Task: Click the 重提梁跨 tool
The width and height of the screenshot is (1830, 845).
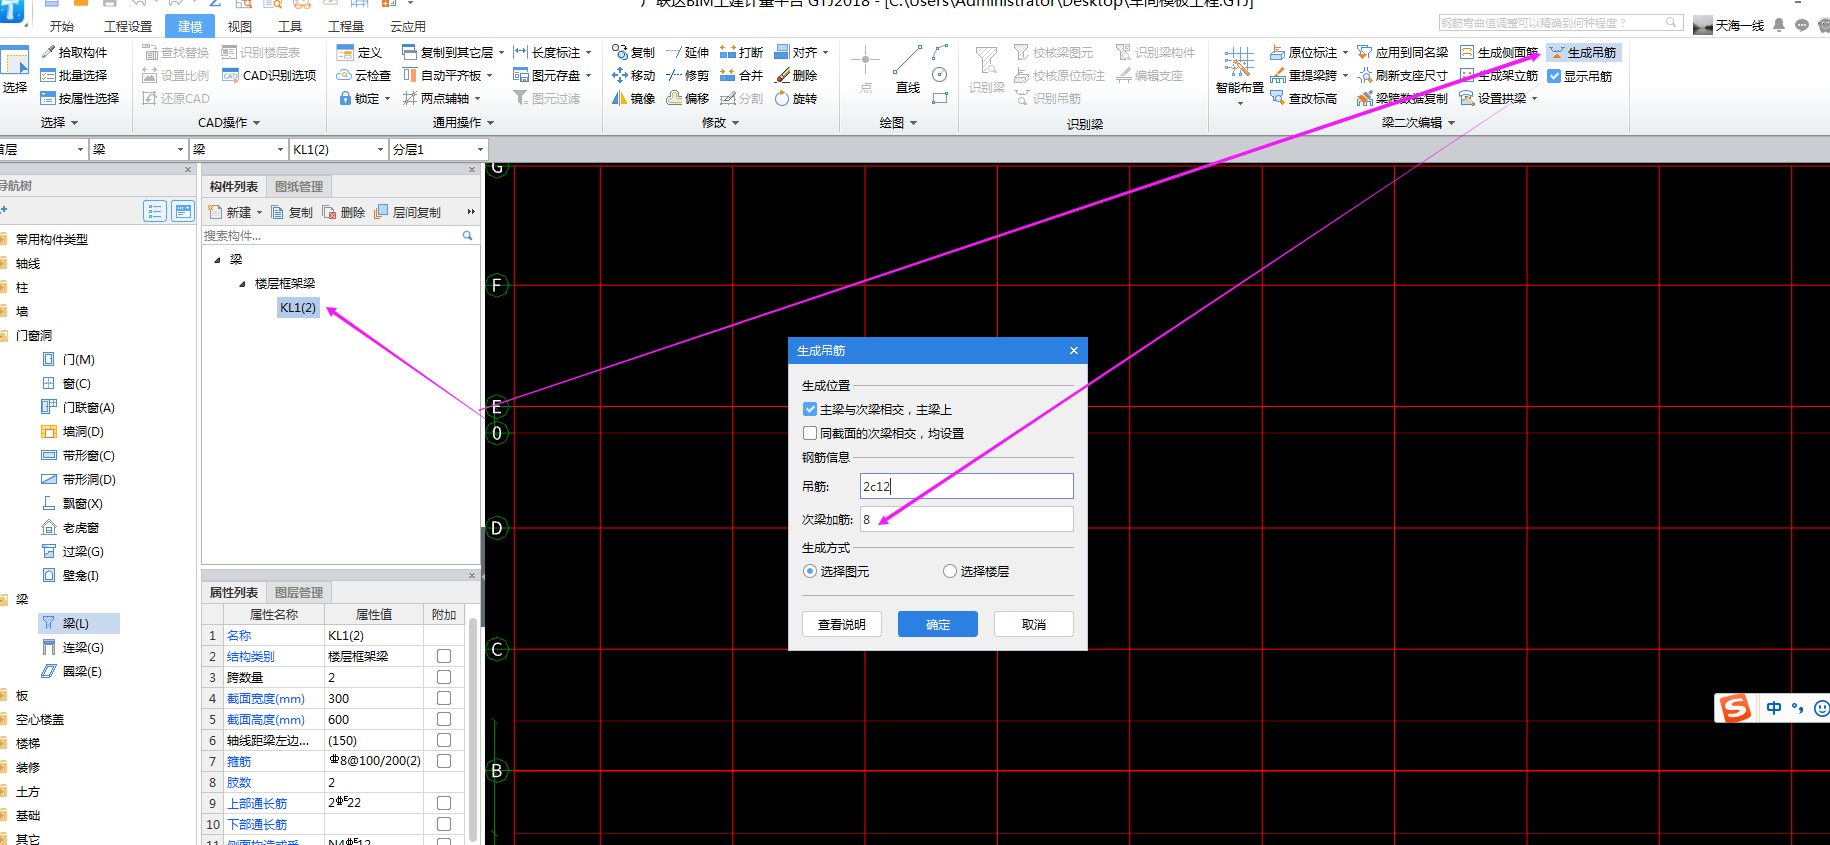Action: pos(1309,75)
